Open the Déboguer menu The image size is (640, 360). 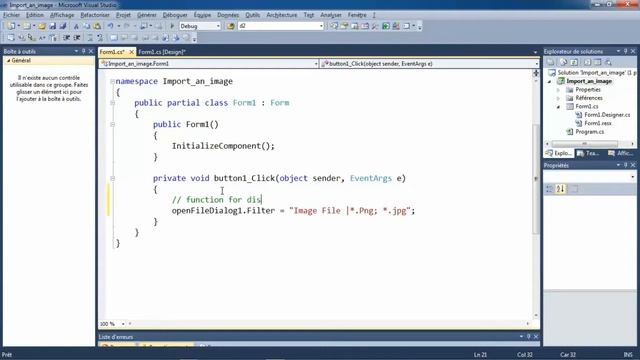(x=175, y=15)
